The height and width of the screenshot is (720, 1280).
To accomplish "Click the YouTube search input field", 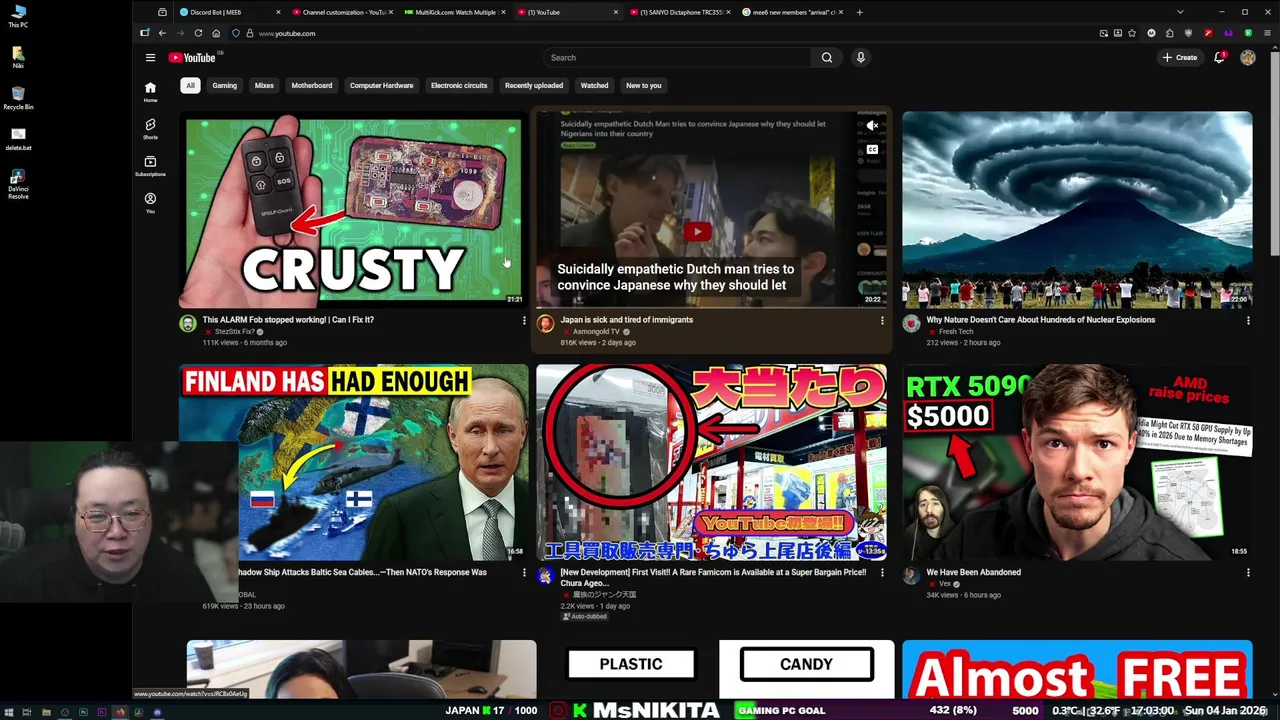I will 677,58.
